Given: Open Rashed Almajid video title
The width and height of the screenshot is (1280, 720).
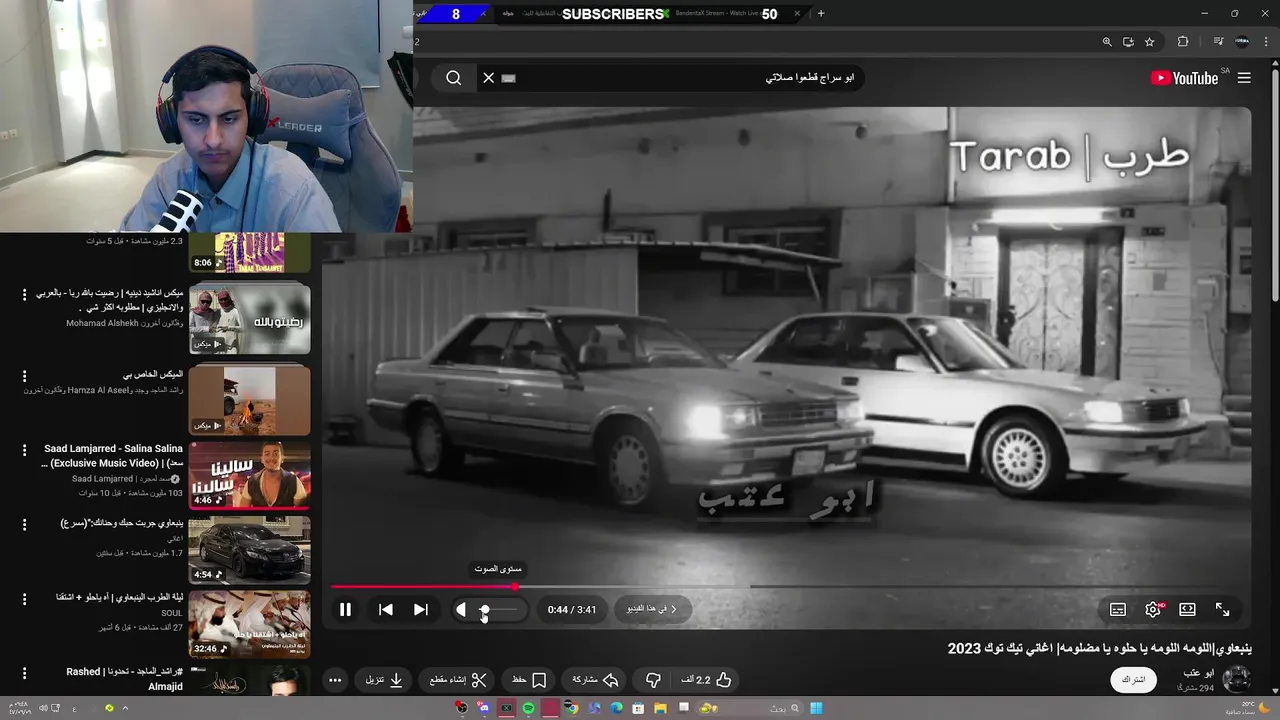Looking at the screenshot, I should click(124, 679).
